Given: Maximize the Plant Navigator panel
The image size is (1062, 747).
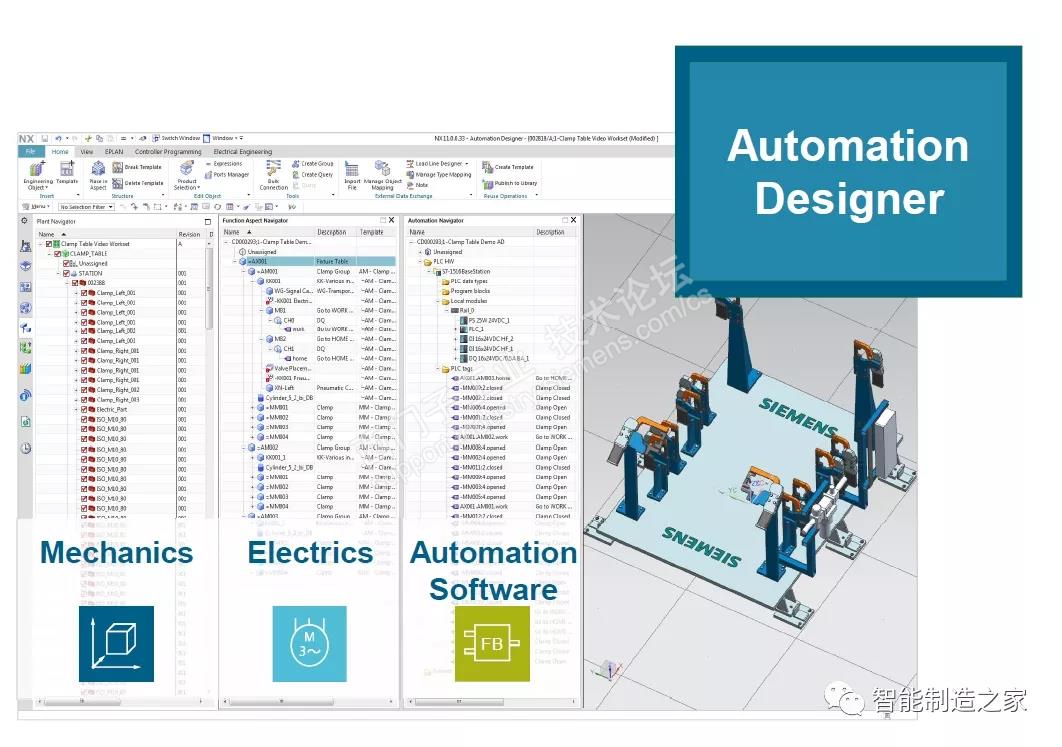Looking at the screenshot, I should pos(208,221).
